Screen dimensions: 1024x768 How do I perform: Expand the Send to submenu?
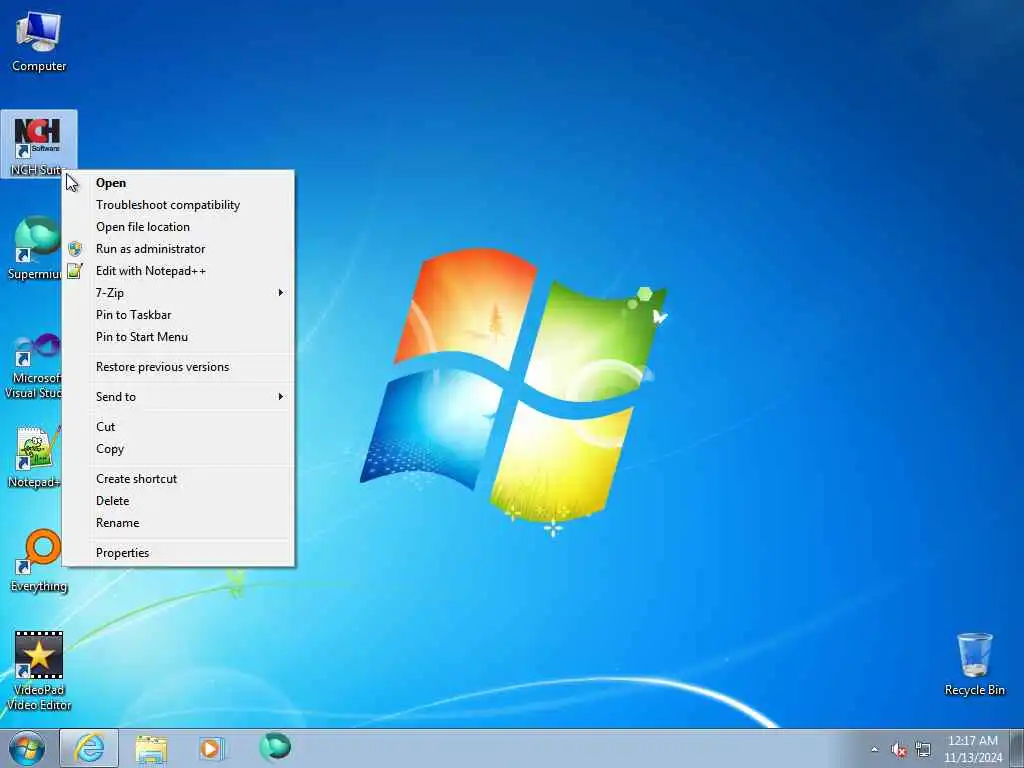[x=178, y=396]
